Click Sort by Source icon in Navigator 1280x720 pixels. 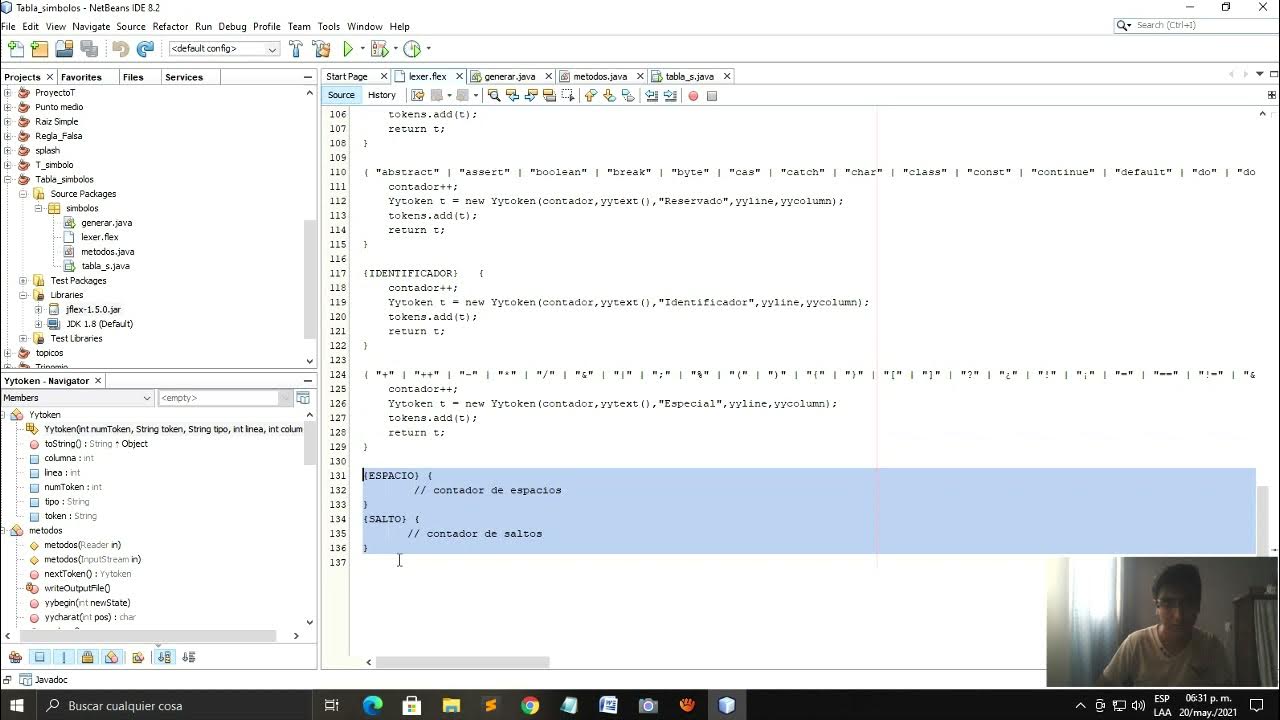click(189, 657)
